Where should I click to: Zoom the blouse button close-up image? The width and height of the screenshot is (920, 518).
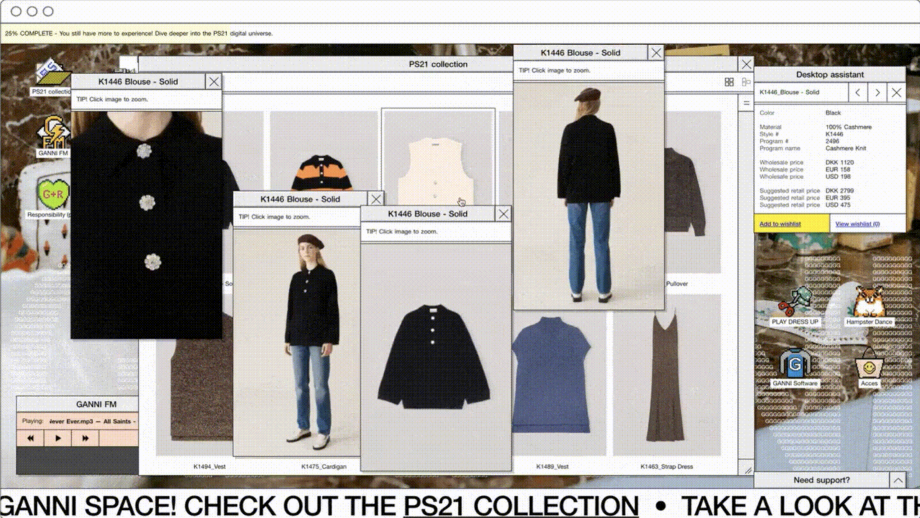146,225
